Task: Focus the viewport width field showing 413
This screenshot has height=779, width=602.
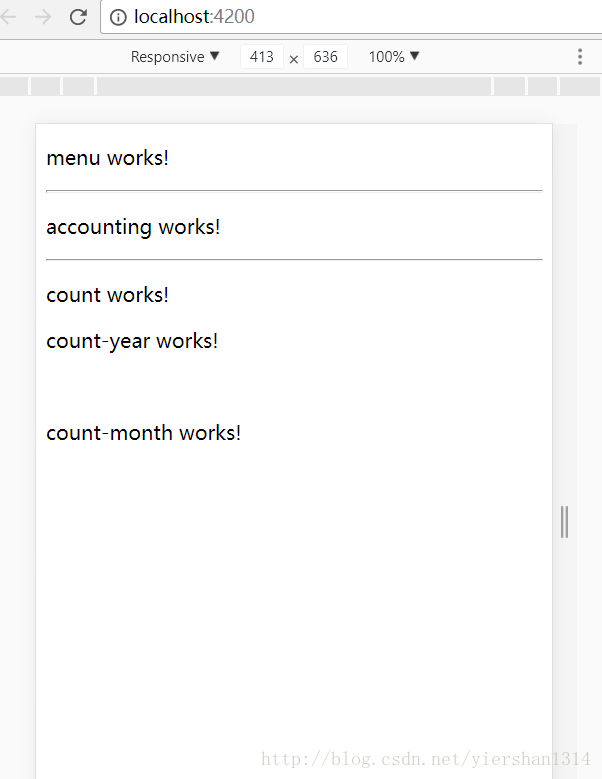Action: coord(262,57)
